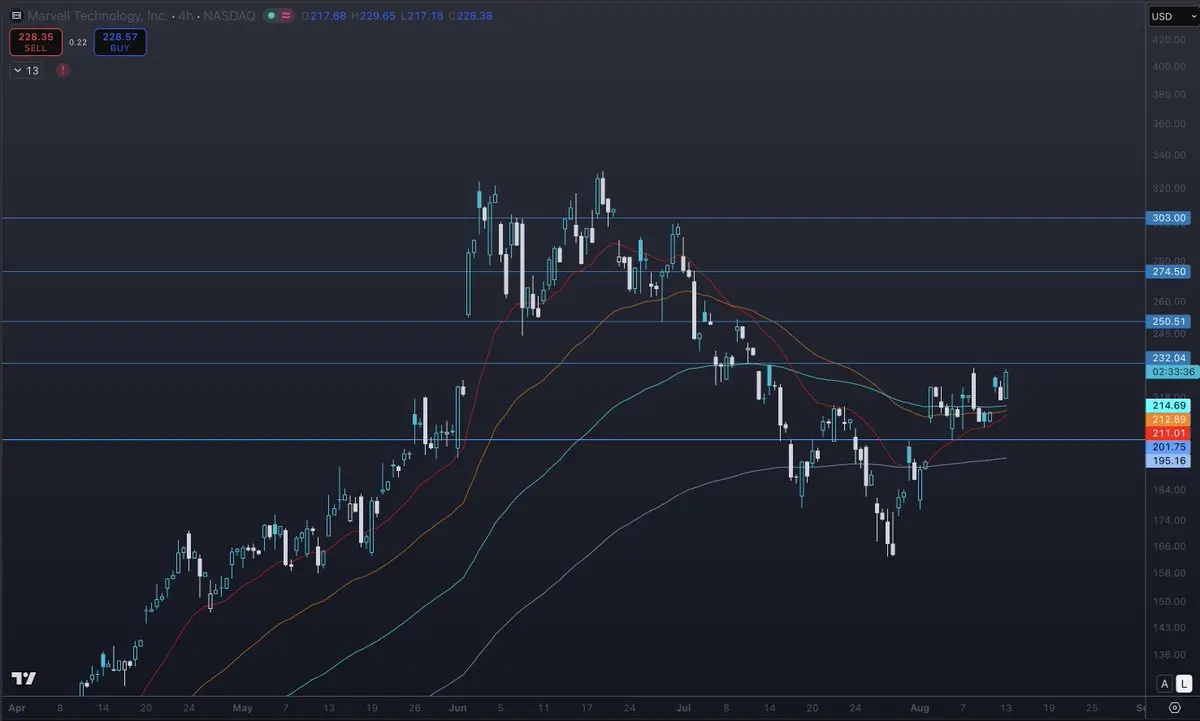Click the cyan 214.69 moving average label
This screenshot has height=721, width=1200.
[1167, 405]
